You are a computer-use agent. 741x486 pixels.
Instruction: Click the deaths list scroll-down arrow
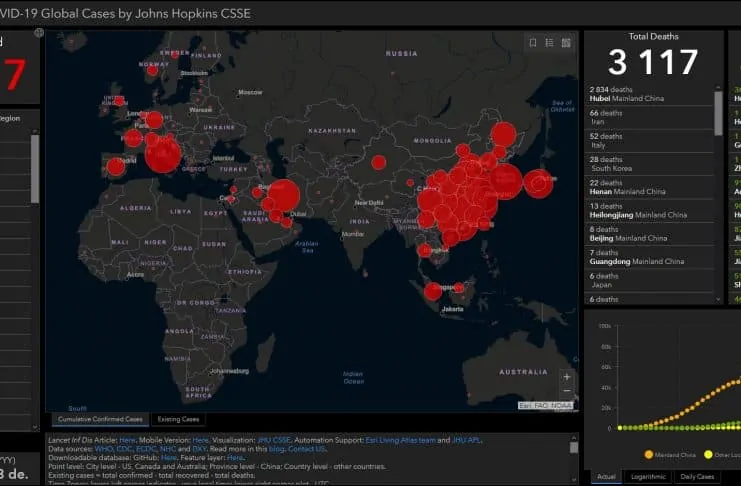[x=718, y=299]
